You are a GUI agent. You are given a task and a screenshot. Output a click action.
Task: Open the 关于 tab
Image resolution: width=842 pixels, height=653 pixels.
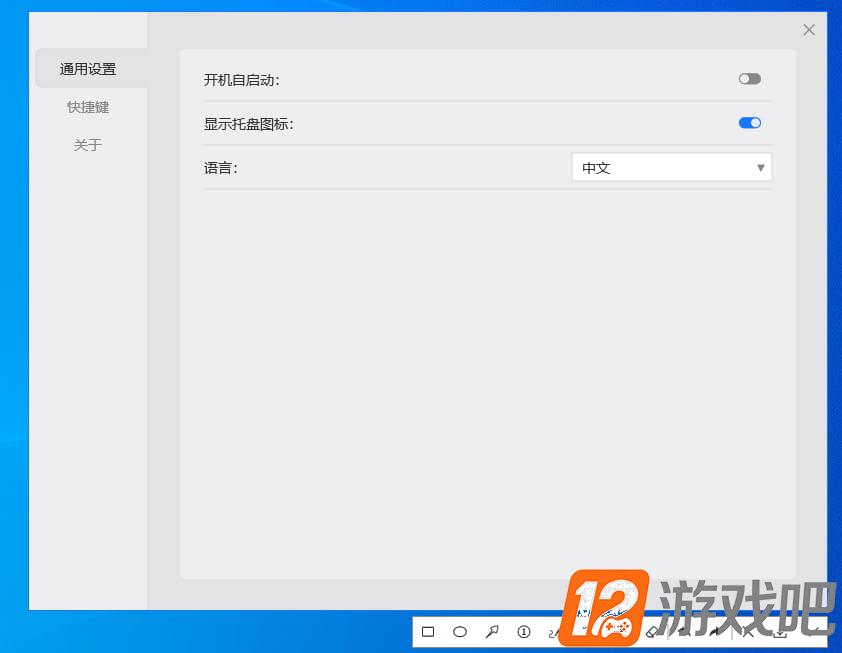[x=88, y=145]
